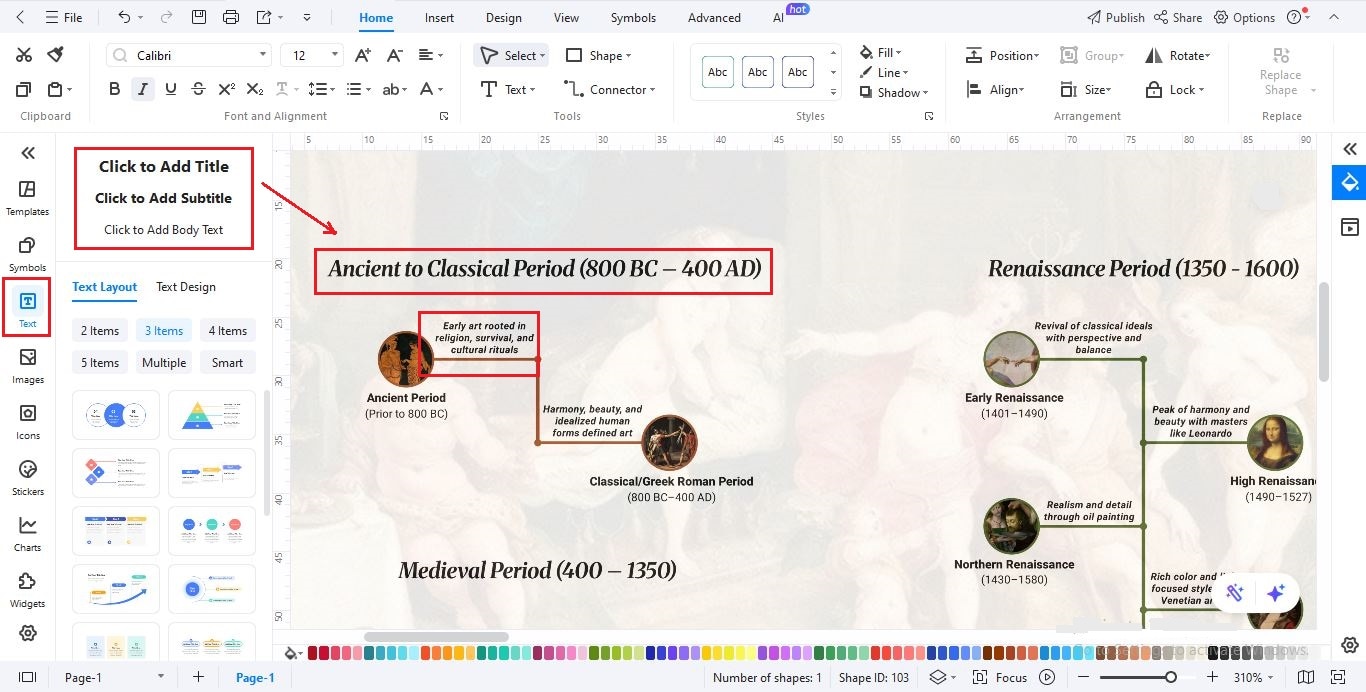Viewport: 1366px width, 692px height.
Task: Add a new page with plus button
Action: tap(198, 677)
